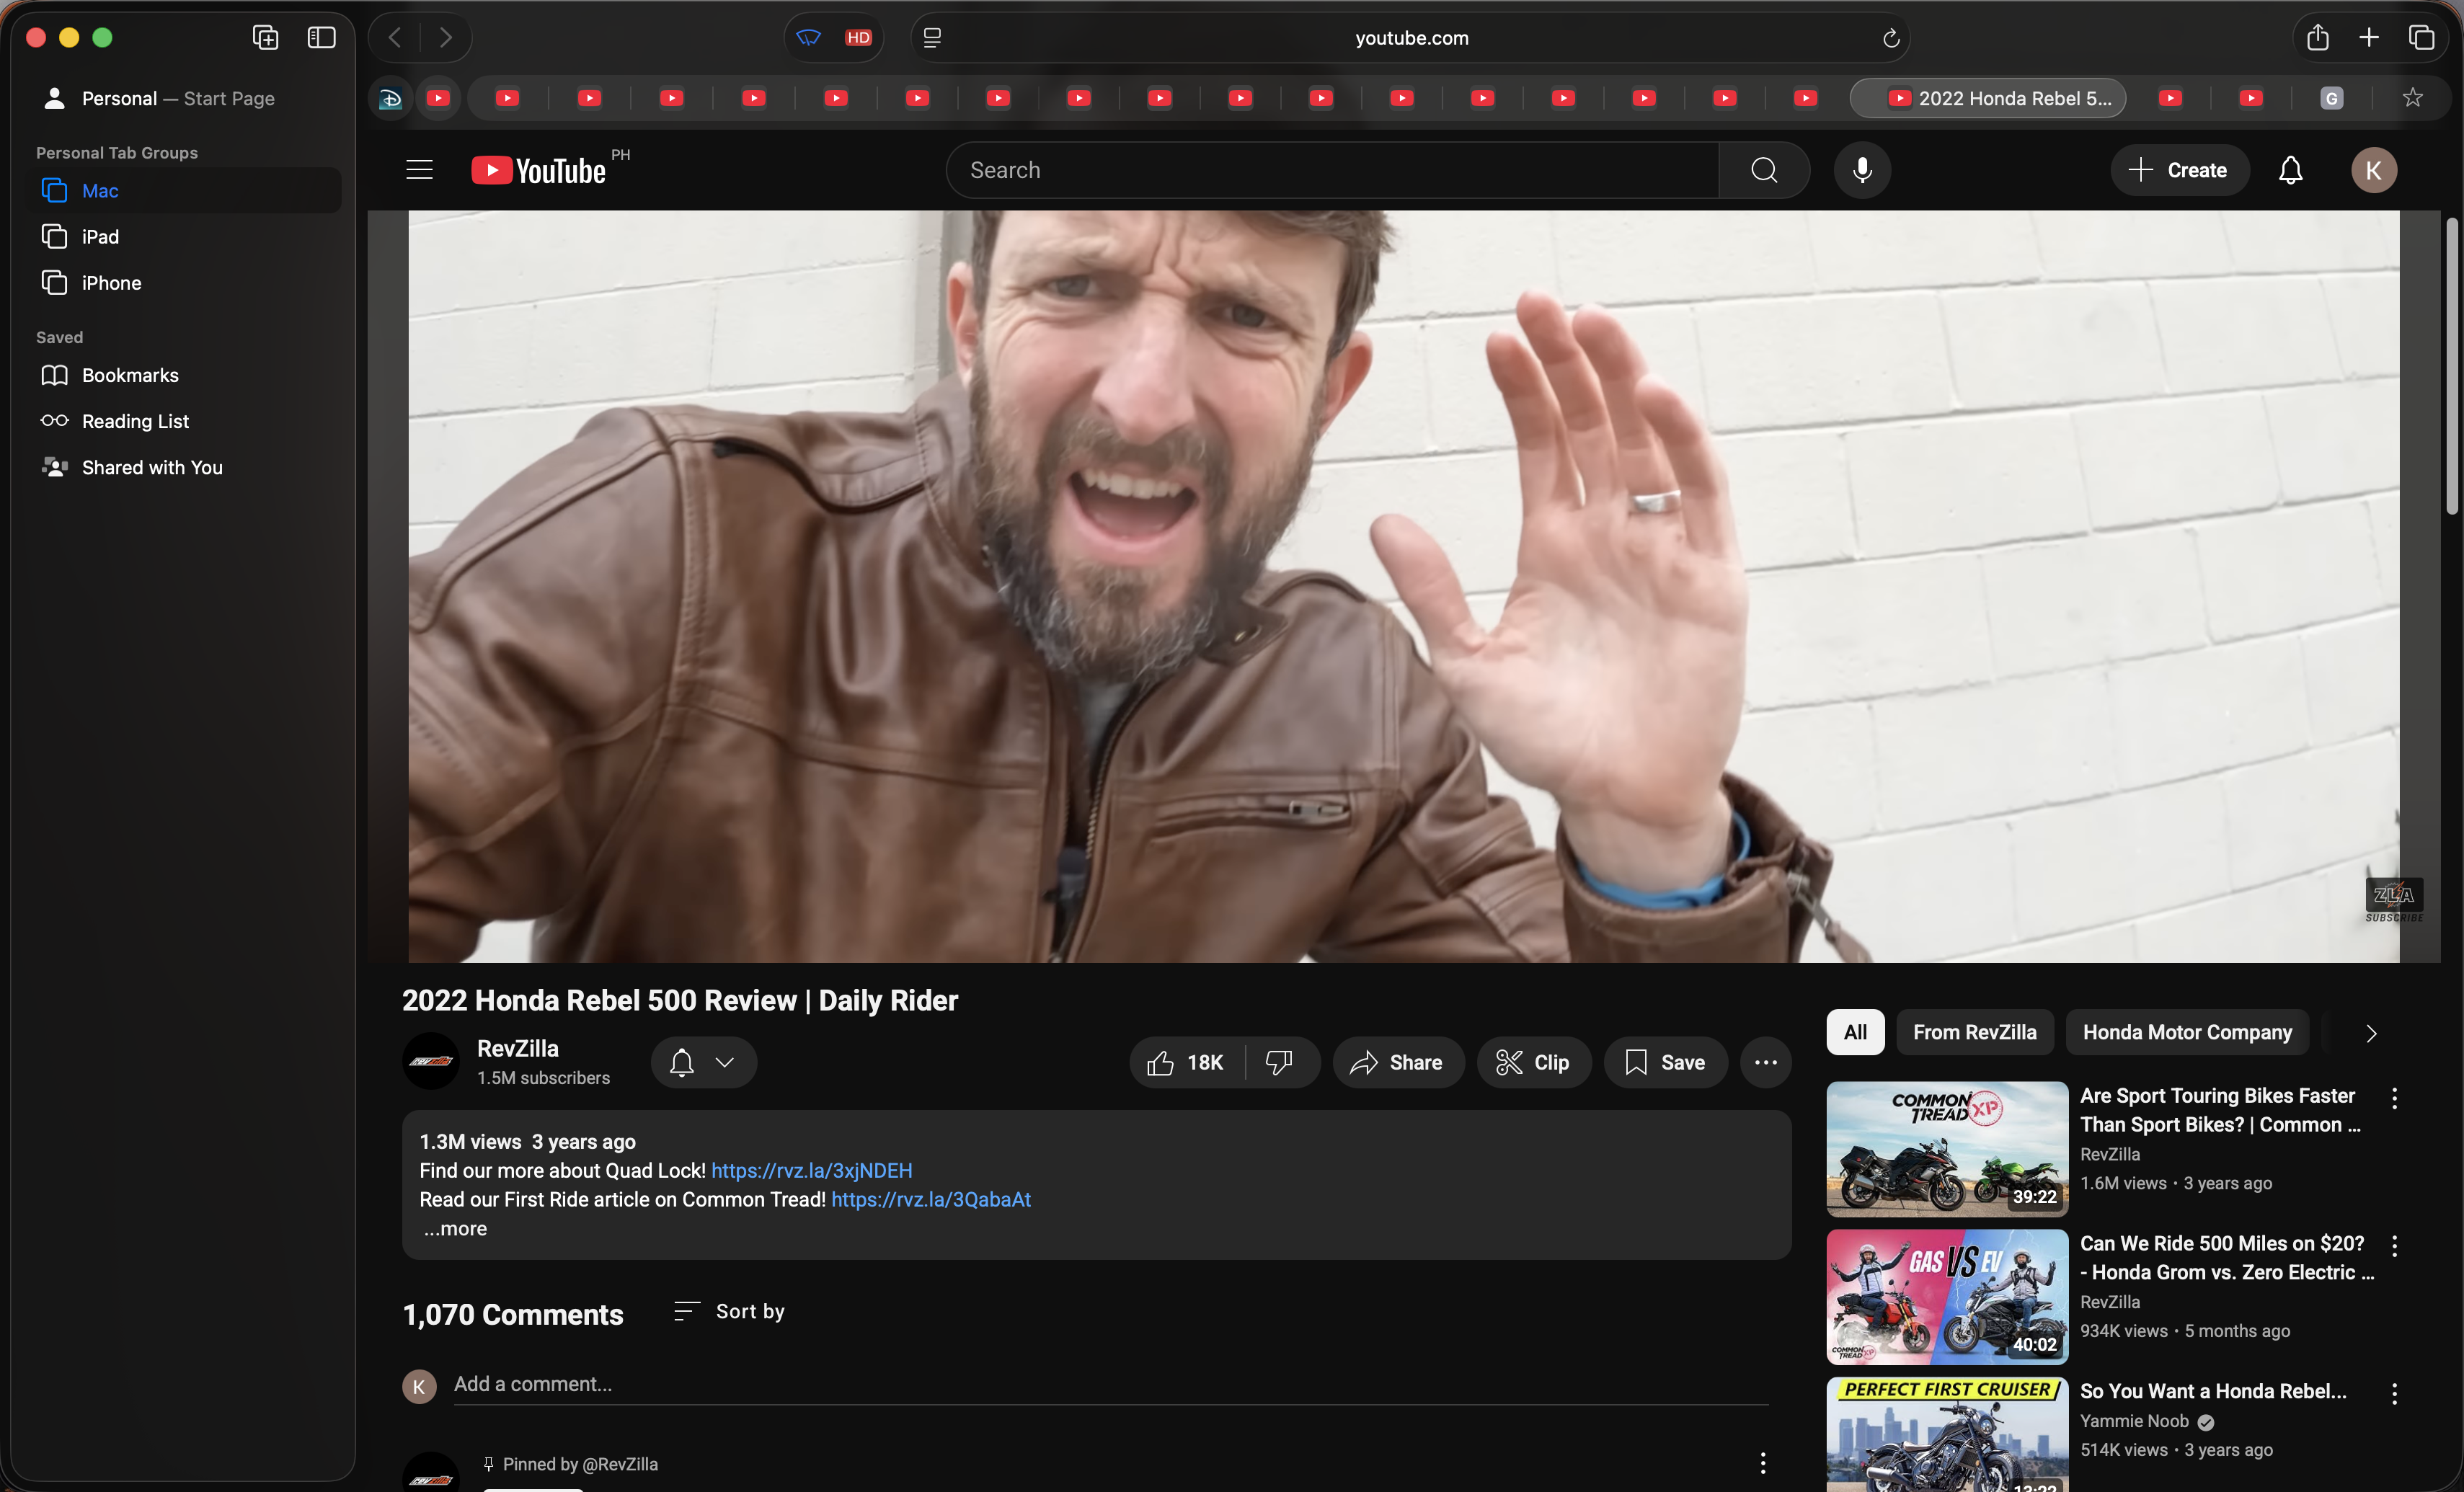
Task: Toggle the Safari sidebar visibility
Action: 321,38
